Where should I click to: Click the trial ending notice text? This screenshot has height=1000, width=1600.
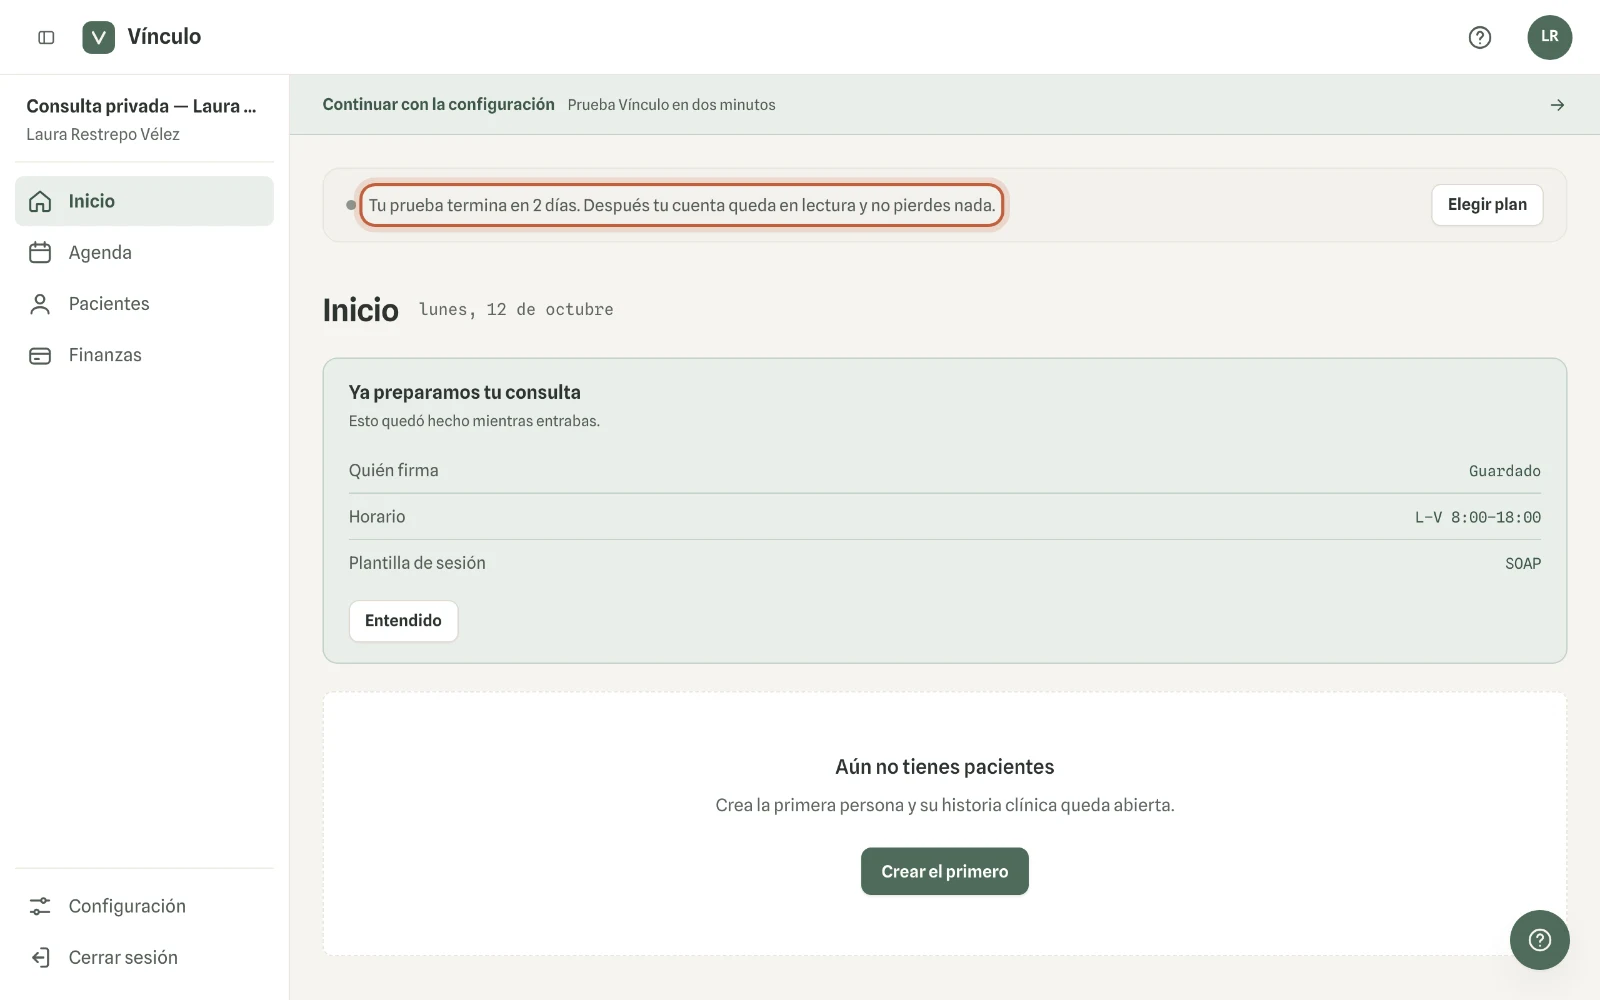(x=682, y=205)
